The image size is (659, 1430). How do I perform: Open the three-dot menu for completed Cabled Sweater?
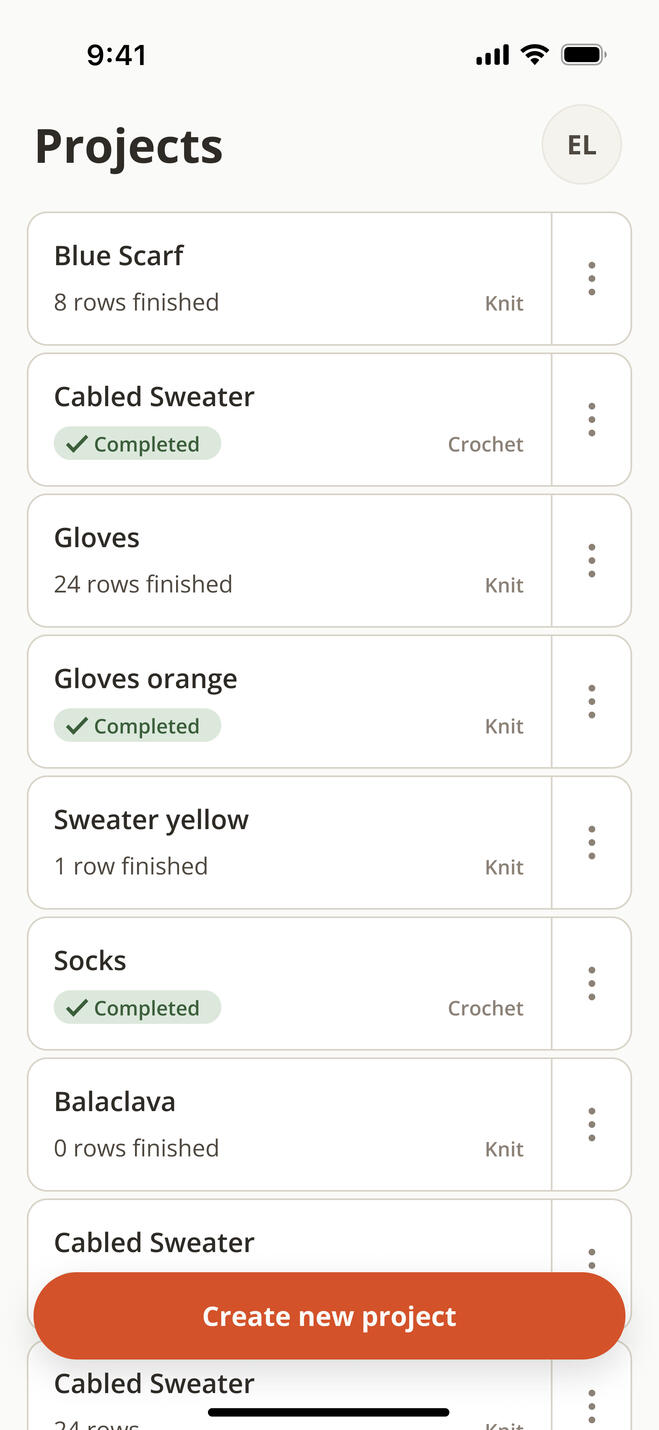click(x=591, y=420)
